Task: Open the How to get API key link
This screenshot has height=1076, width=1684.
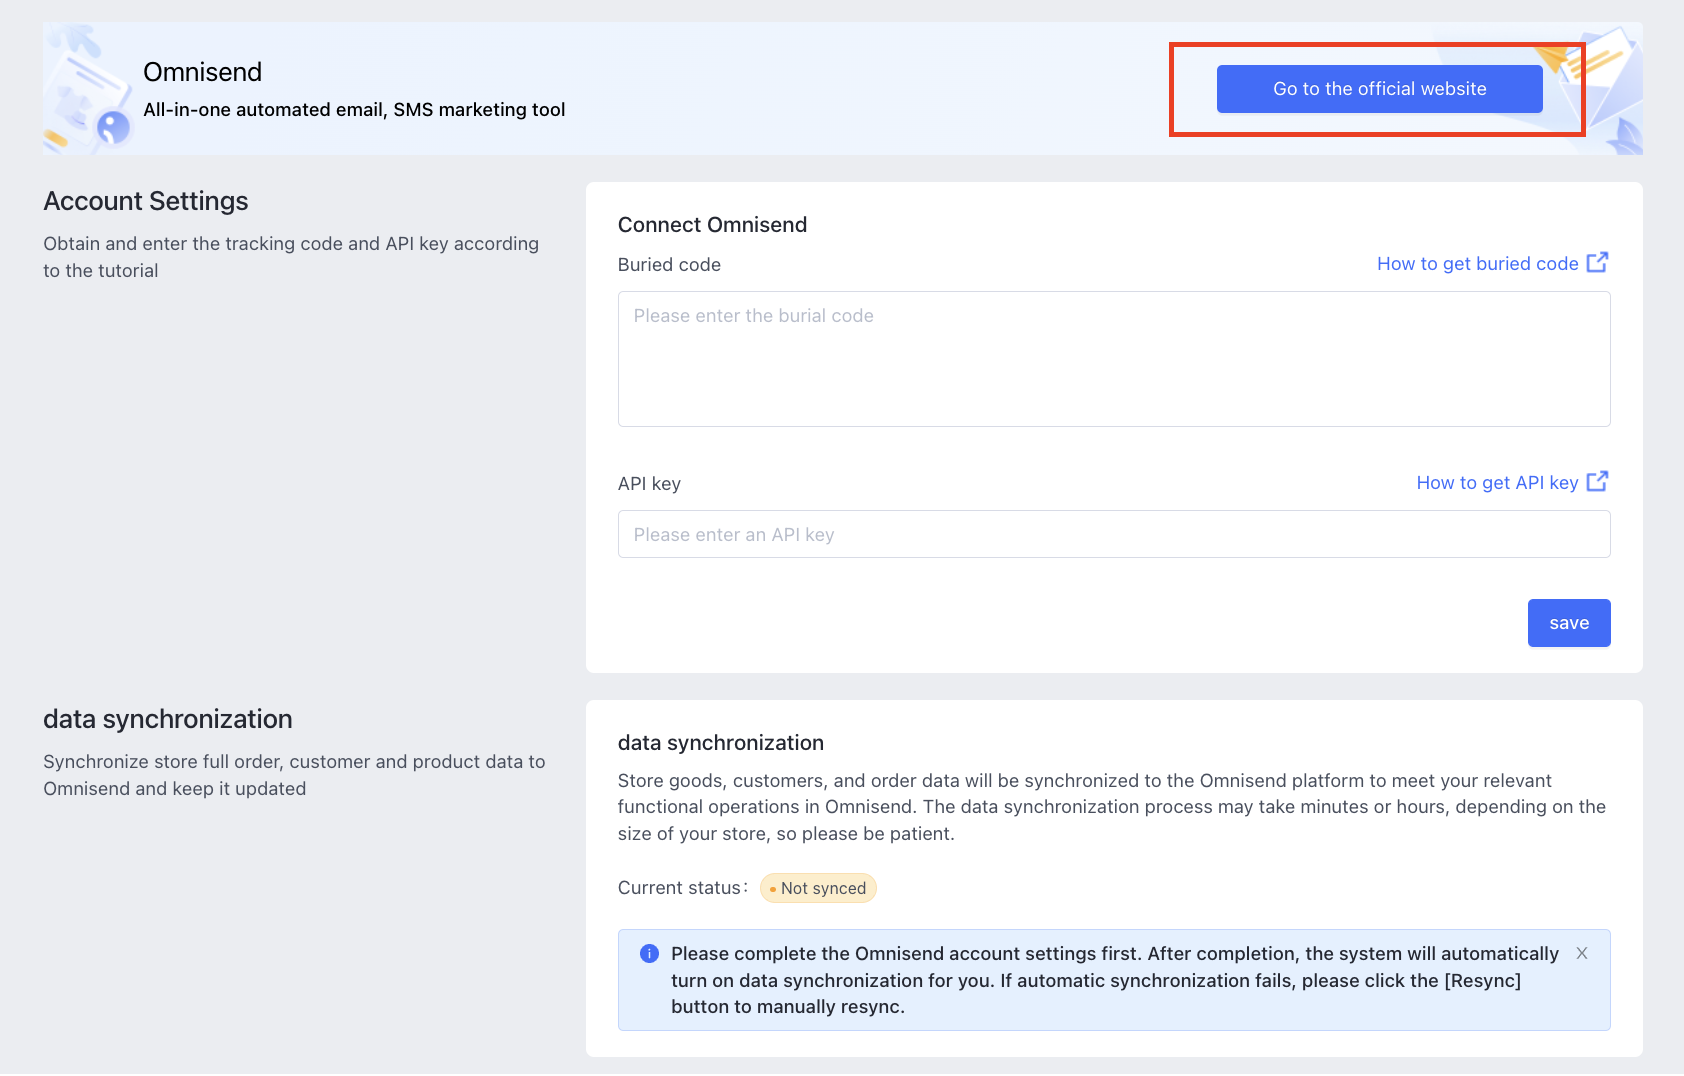Action: [x=1497, y=483]
